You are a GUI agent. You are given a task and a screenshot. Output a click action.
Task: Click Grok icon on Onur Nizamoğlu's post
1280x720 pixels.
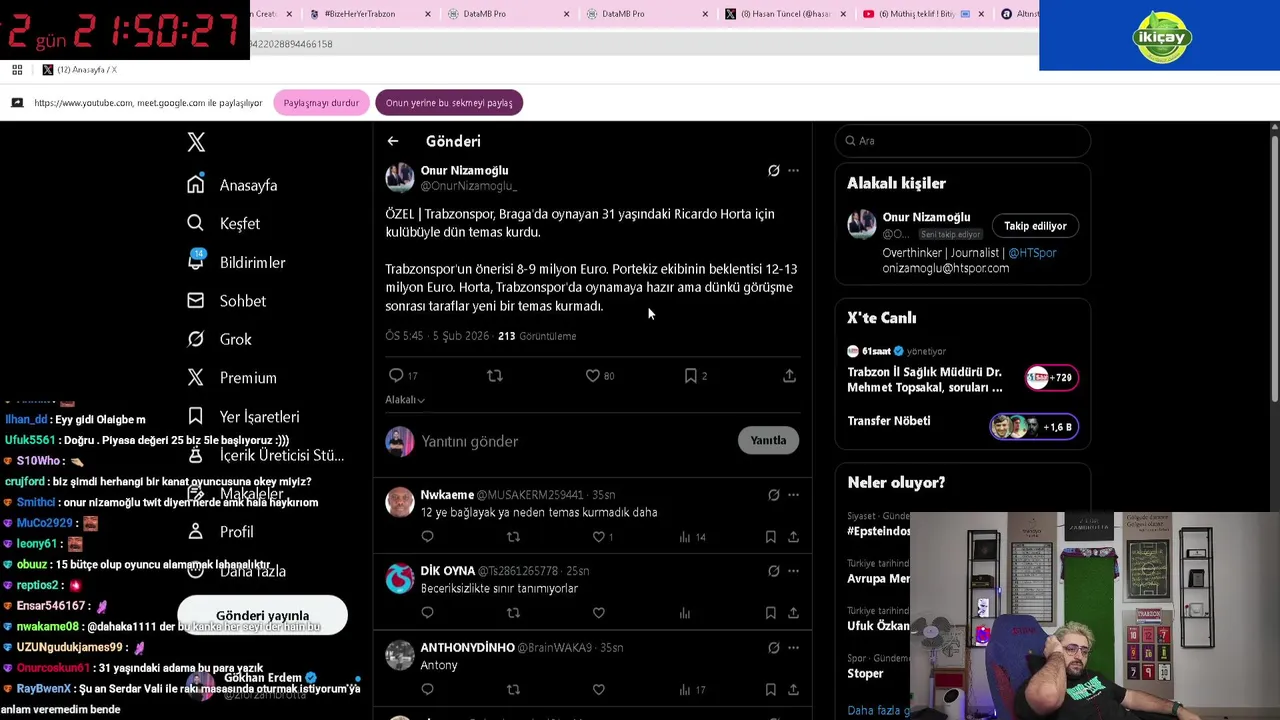pos(773,171)
